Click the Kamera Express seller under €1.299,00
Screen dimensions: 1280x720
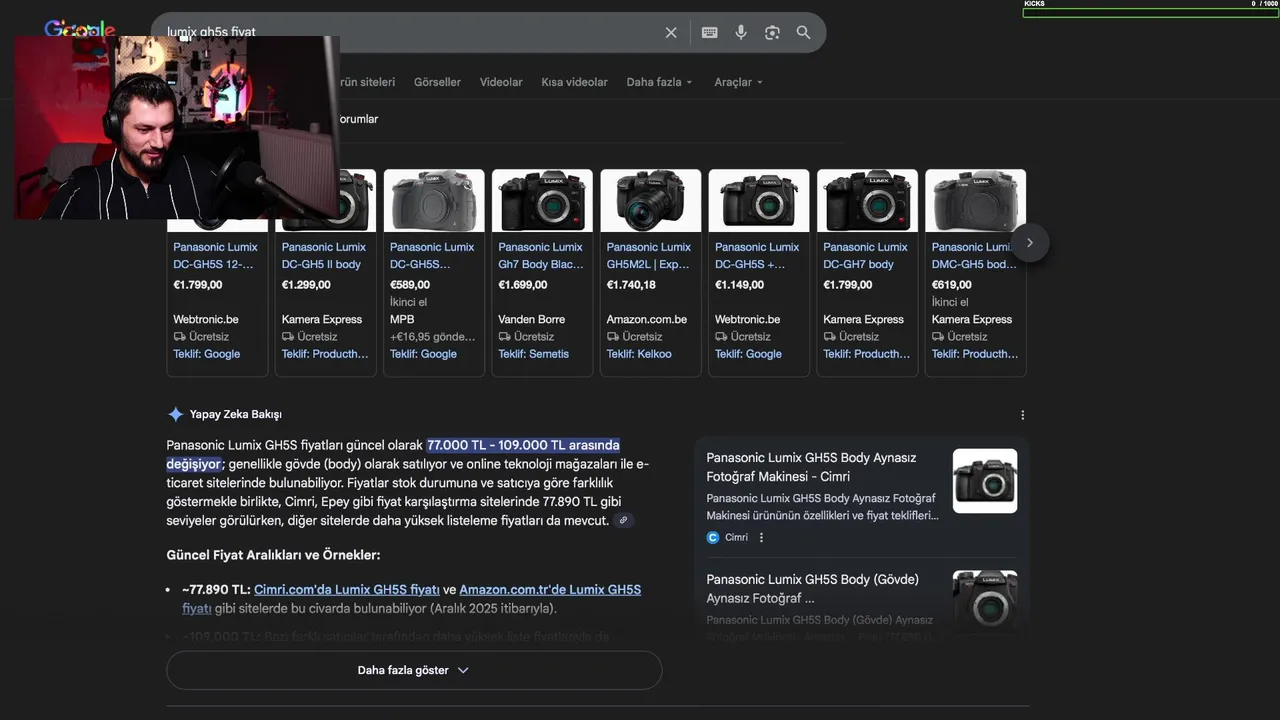322,320
